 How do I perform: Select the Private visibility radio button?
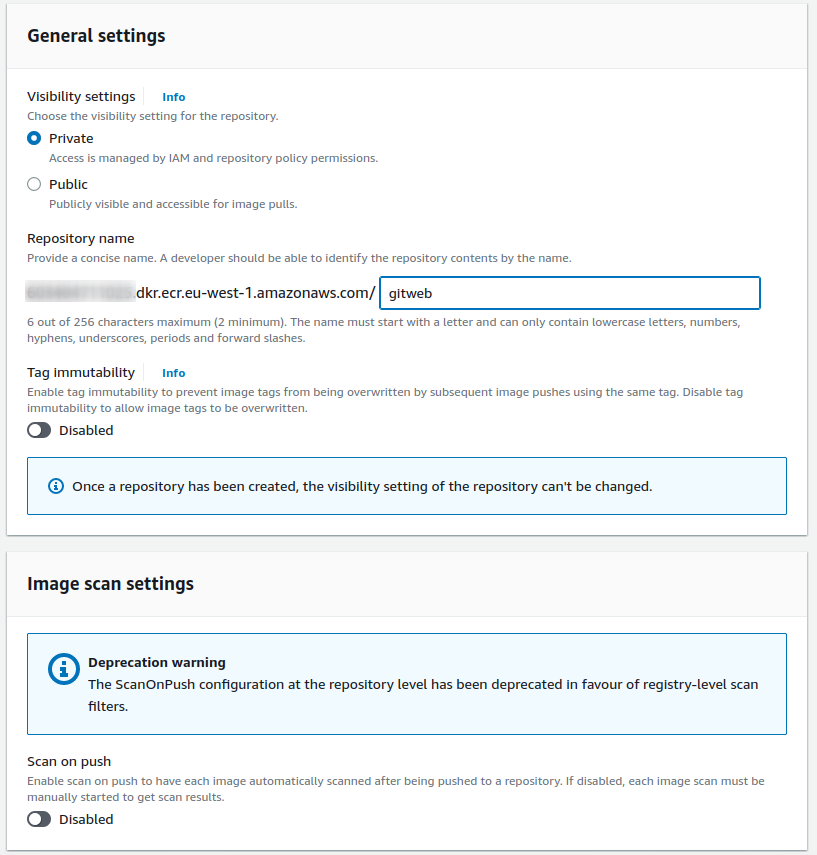(x=34, y=139)
